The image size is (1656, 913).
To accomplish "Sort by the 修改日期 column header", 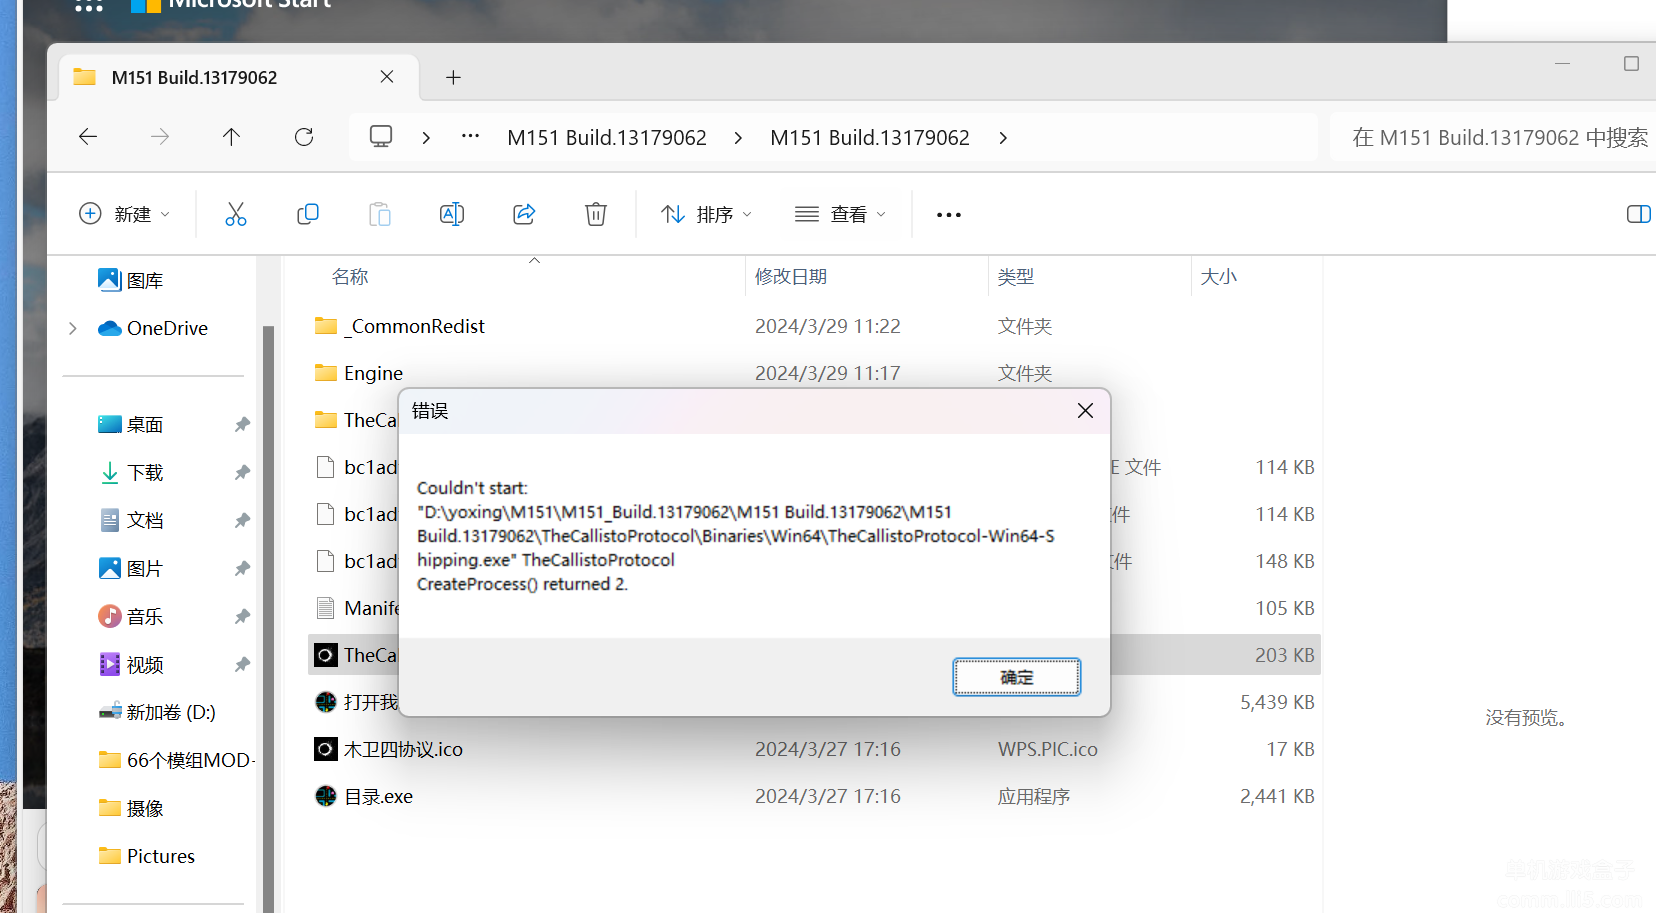I will tap(791, 277).
